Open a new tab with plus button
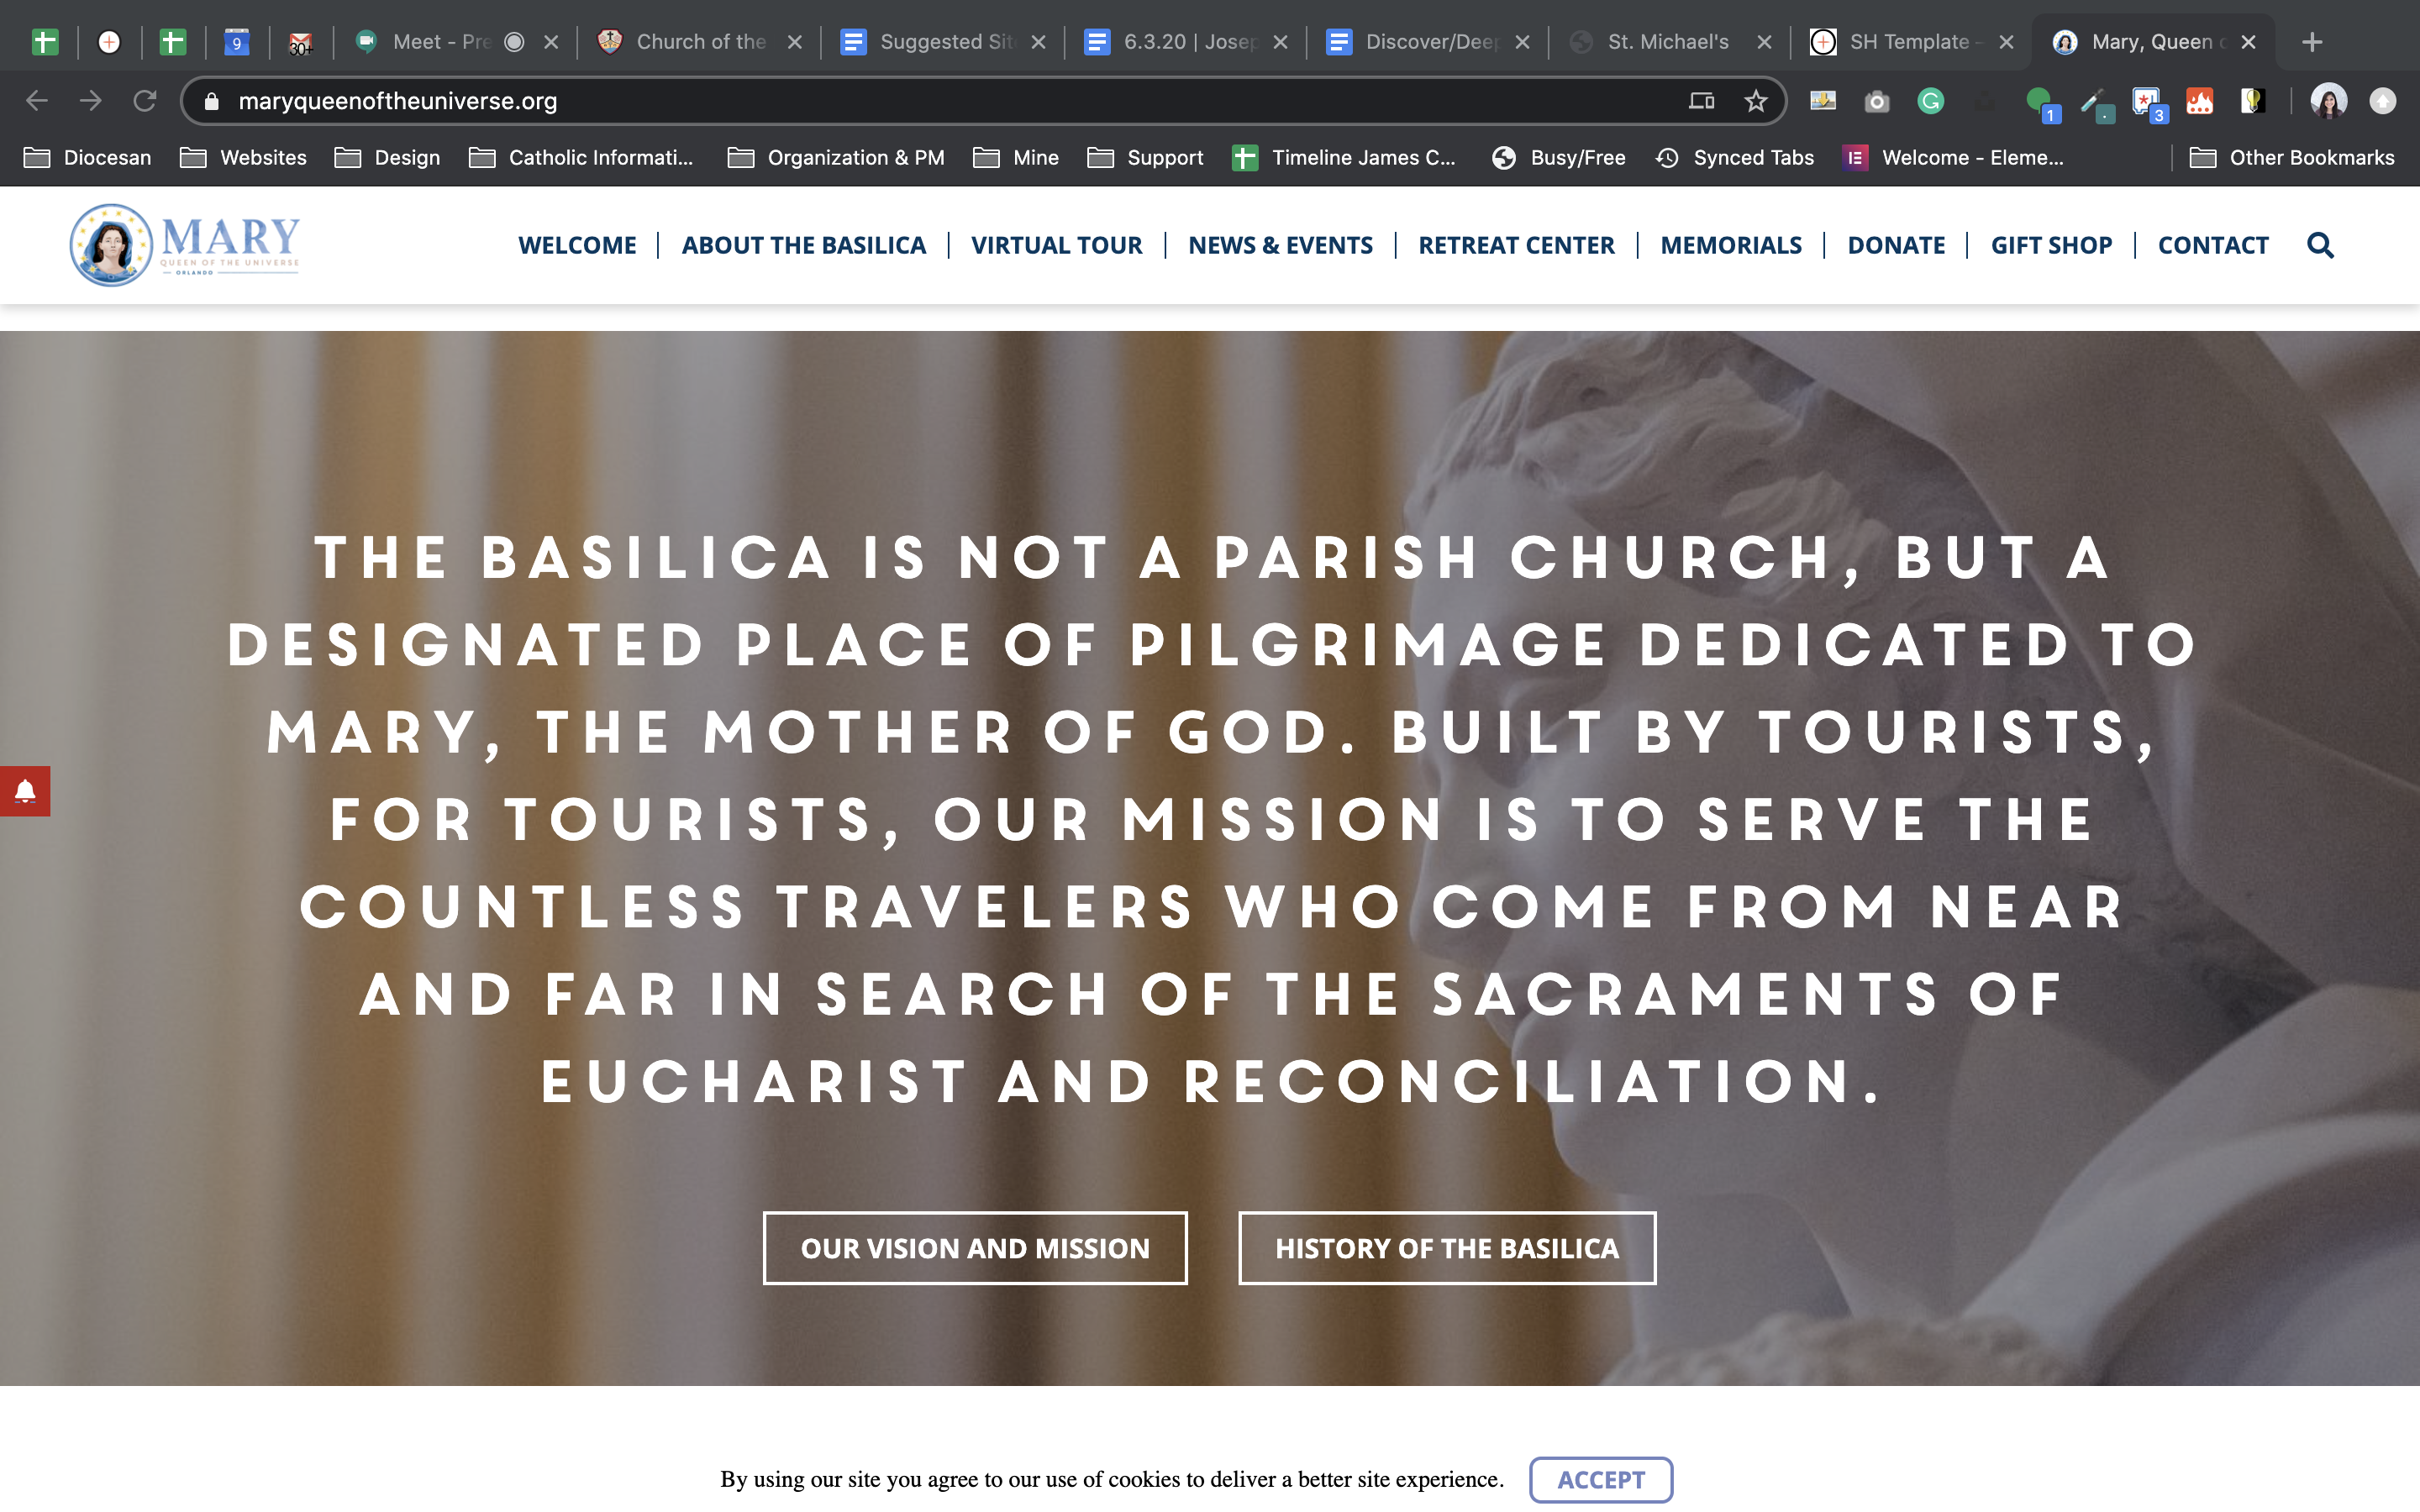 [x=2311, y=42]
